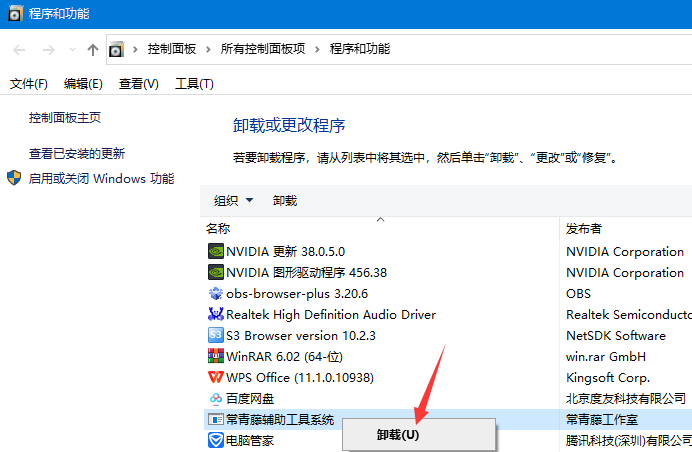
Task: Select 常青藤辅助工具系统 entry
Action: pyautogui.click(x=280, y=419)
